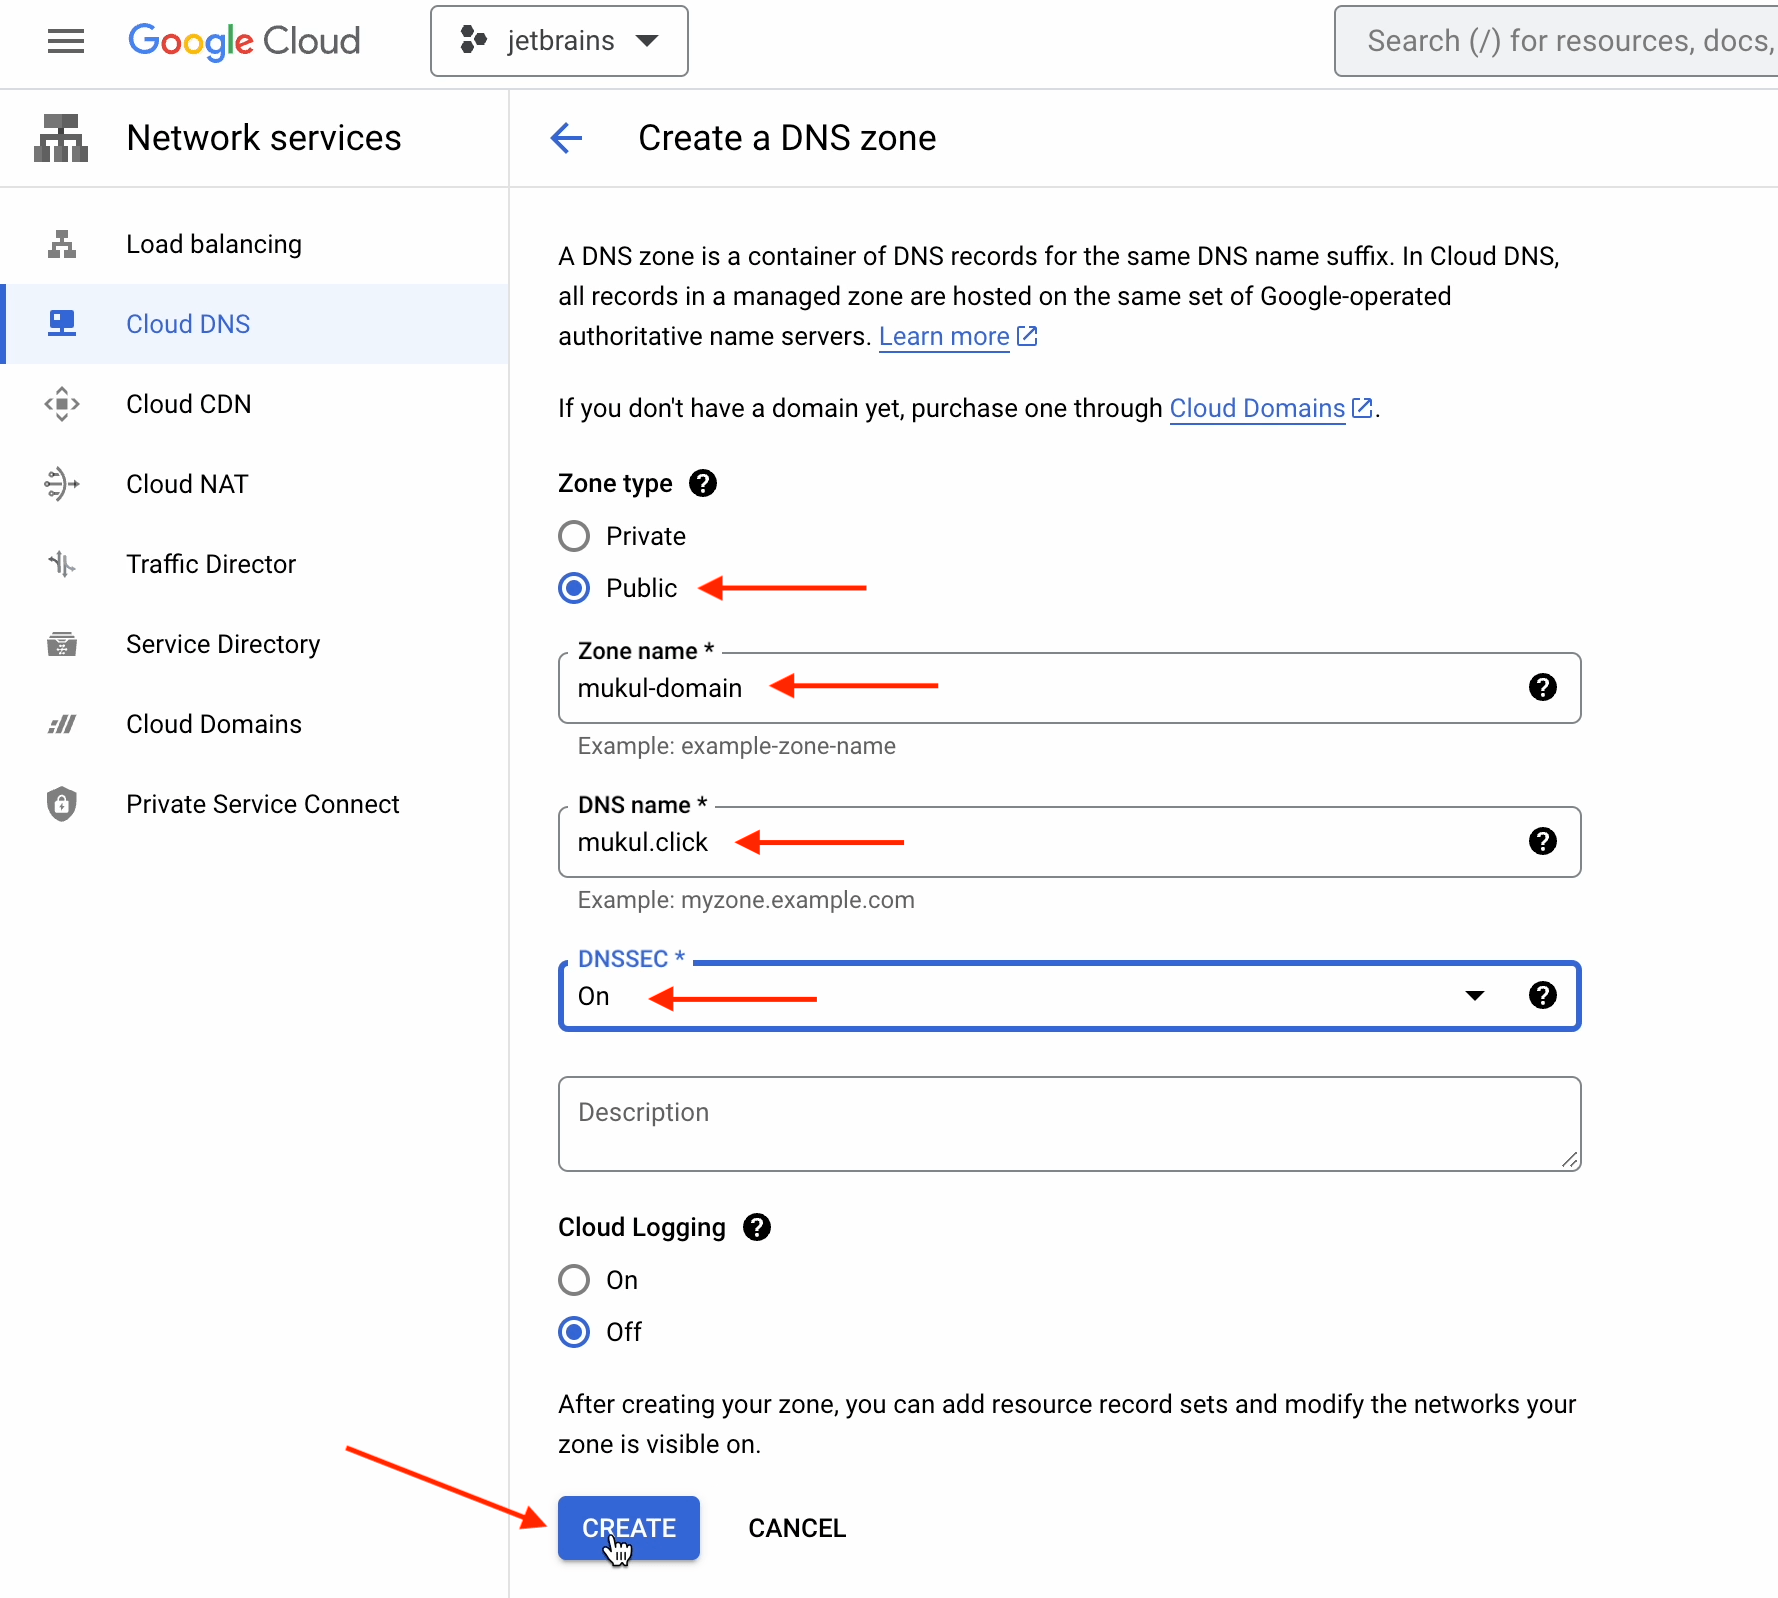Screen dimensions: 1778x1598
Task: Select the Cloud Logging Off radio button
Action: tap(574, 1333)
